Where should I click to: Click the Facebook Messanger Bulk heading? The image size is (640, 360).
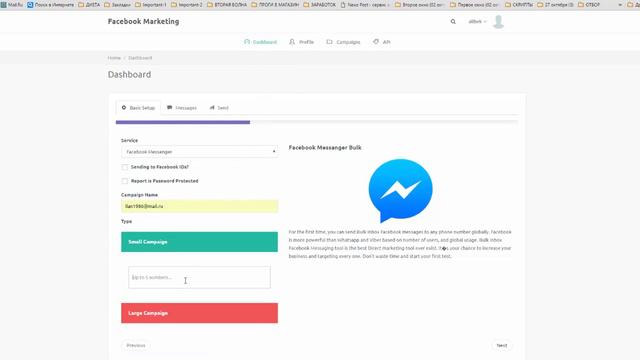pos(325,148)
